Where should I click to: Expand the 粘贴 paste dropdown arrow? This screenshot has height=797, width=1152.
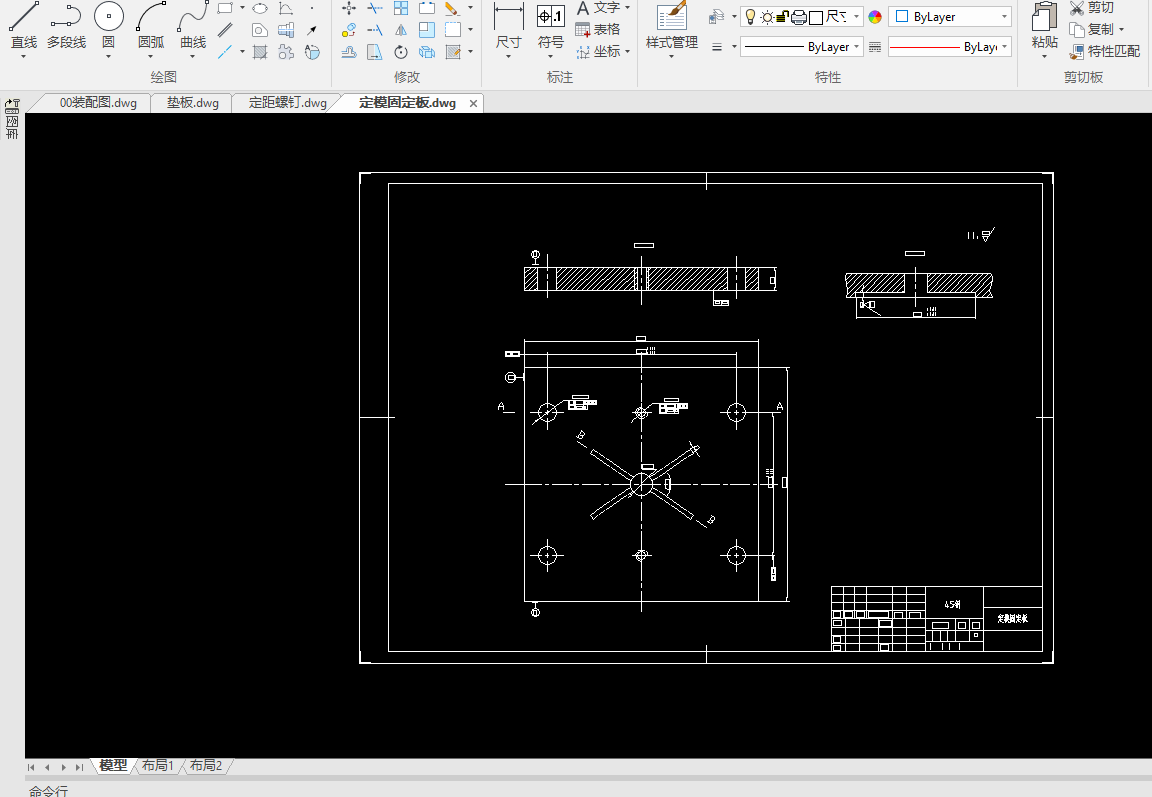[1044, 57]
